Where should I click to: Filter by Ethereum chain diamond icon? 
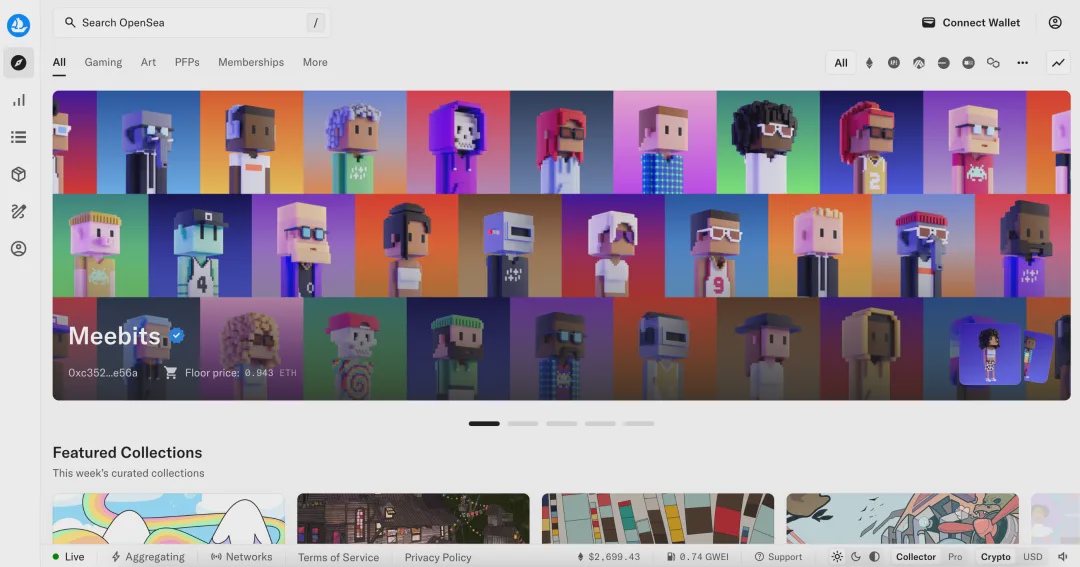coord(869,63)
